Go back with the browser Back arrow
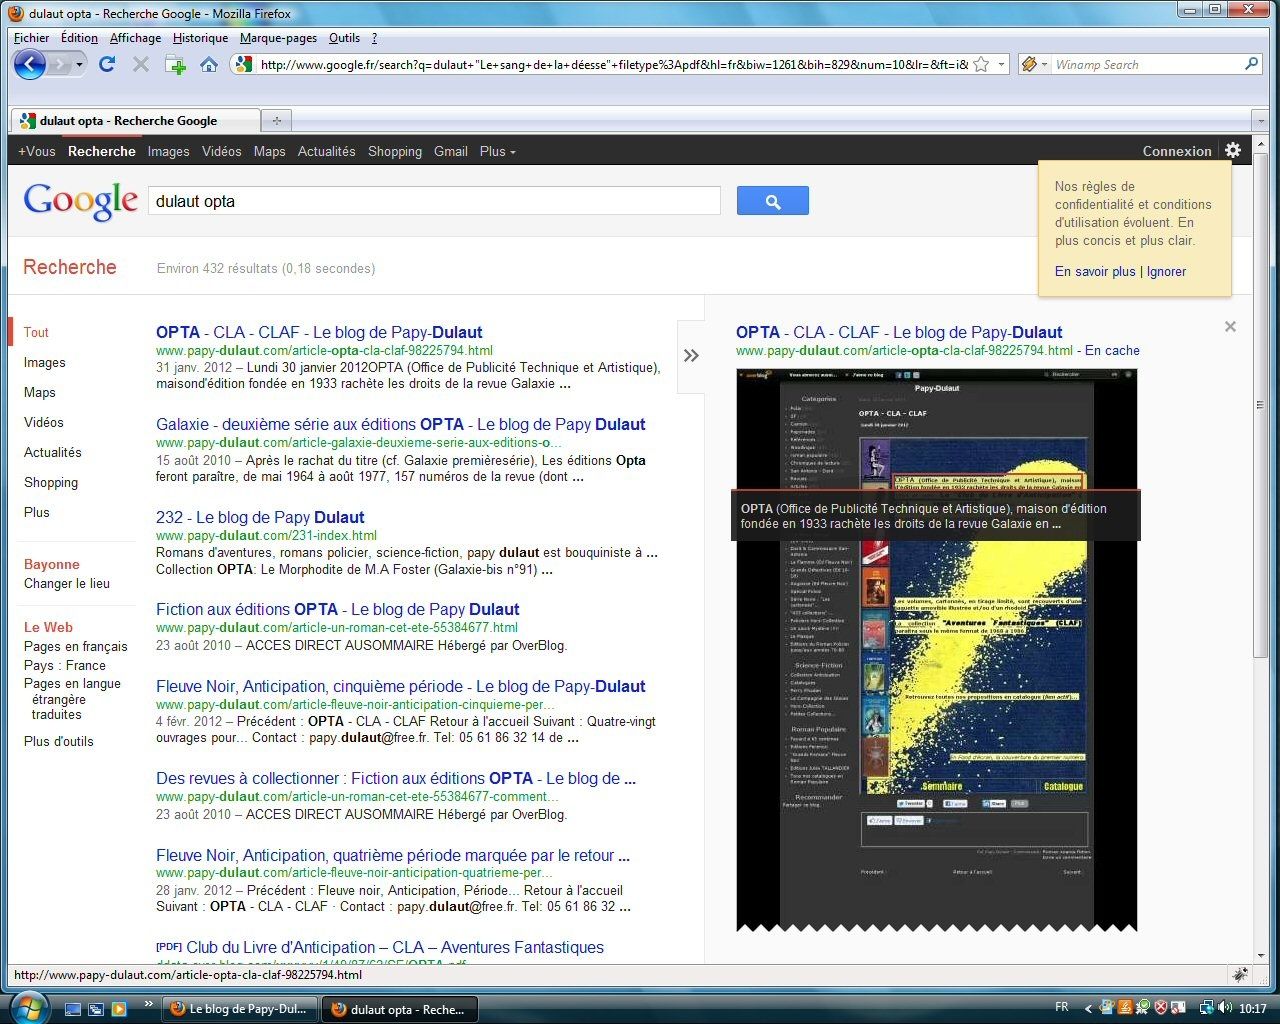Image resolution: width=1280 pixels, height=1024 pixels. [x=30, y=64]
